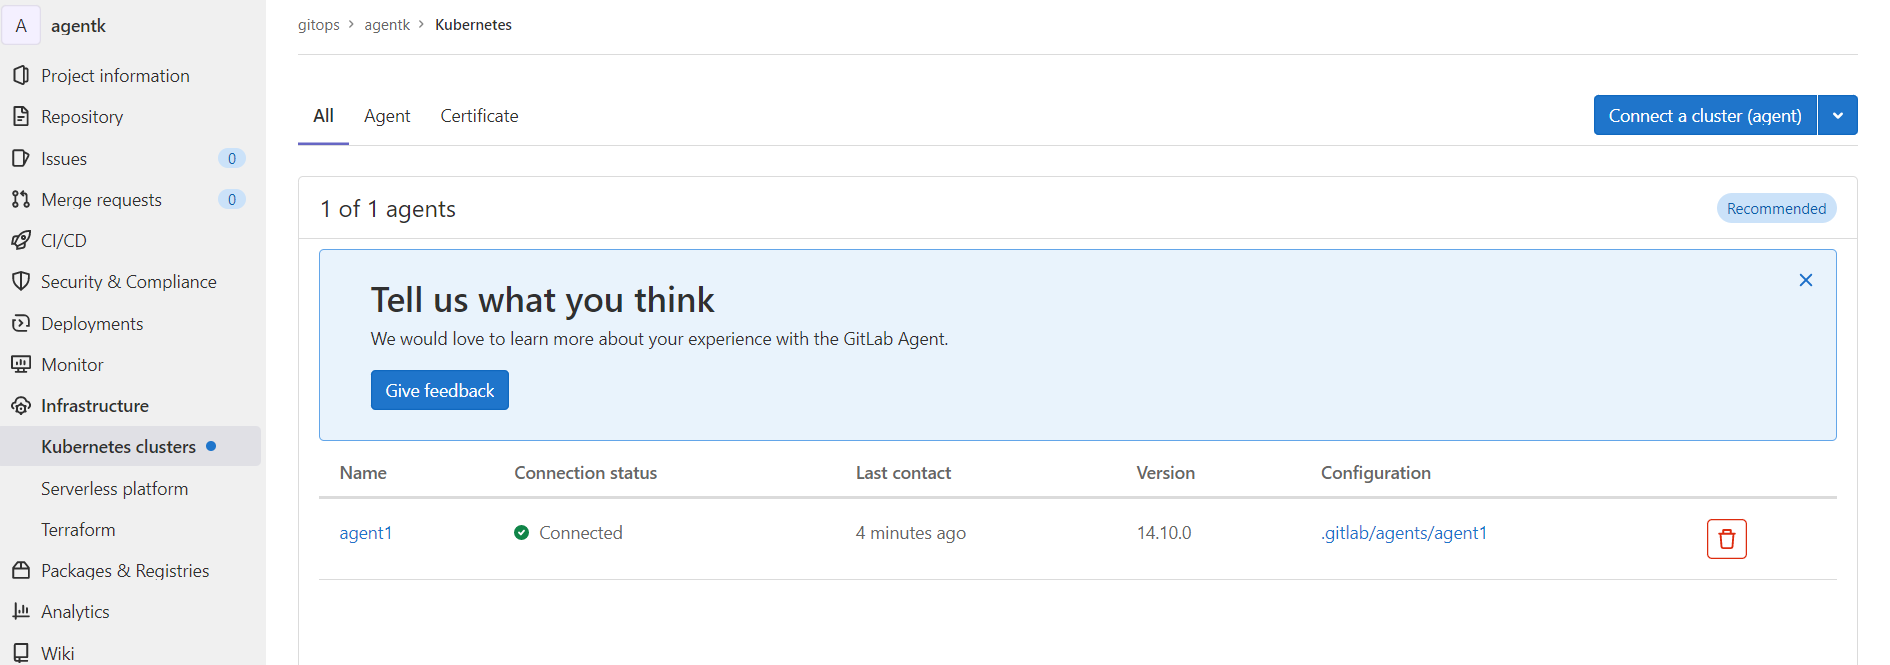Click the Deployments sidebar icon
Screen dimensions: 1890x665
(x=22, y=323)
